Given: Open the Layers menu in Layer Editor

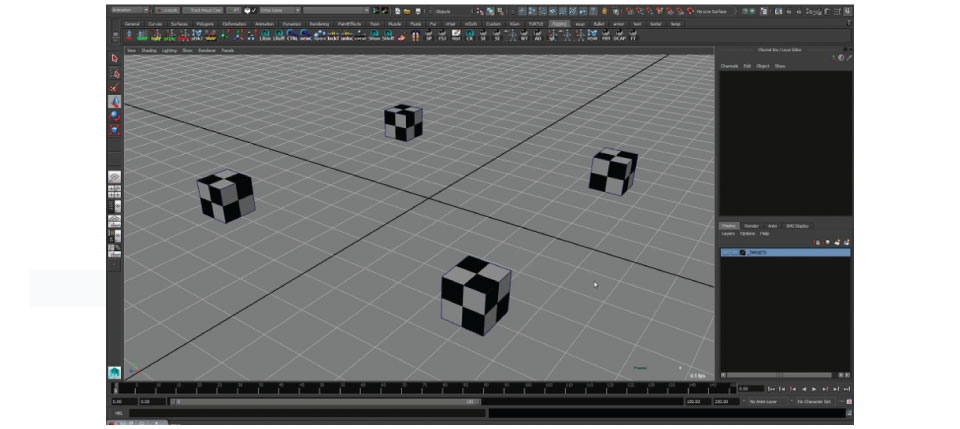Looking at the screenshot, I should [x=728, y=233].
